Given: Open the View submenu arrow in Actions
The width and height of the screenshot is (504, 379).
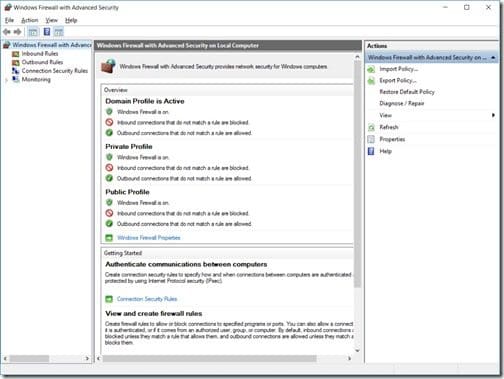Looking at the screenshot, I should pos(493,115).
